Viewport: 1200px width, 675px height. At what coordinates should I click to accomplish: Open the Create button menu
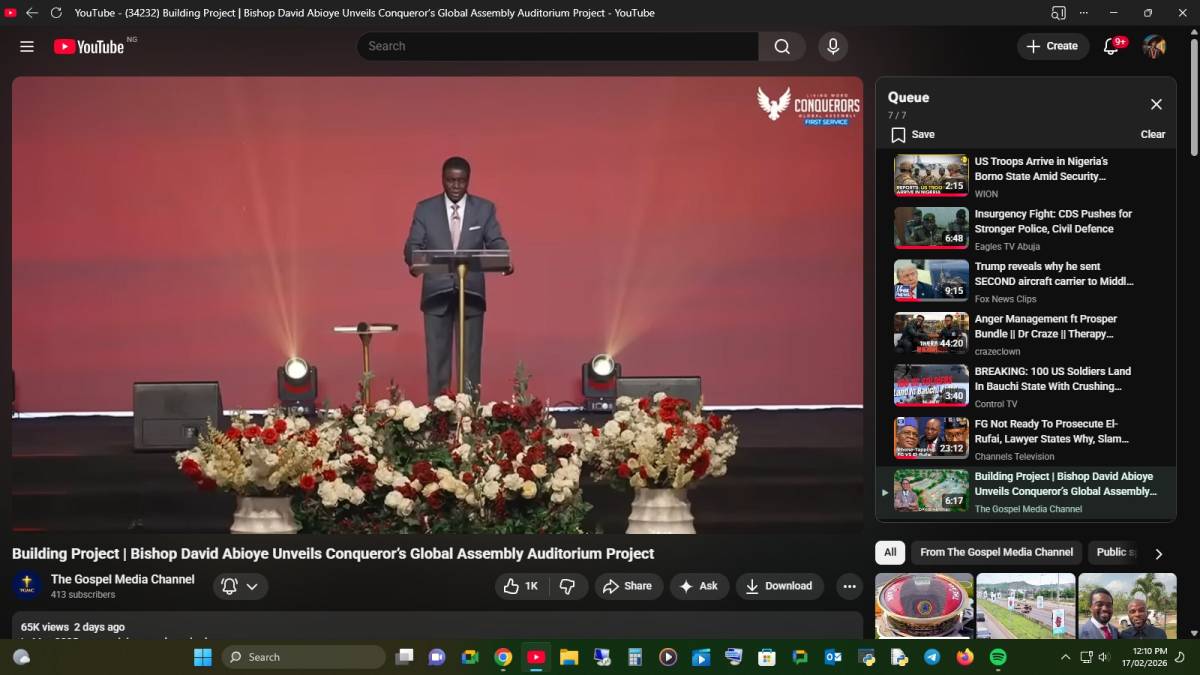point(1053,46)
